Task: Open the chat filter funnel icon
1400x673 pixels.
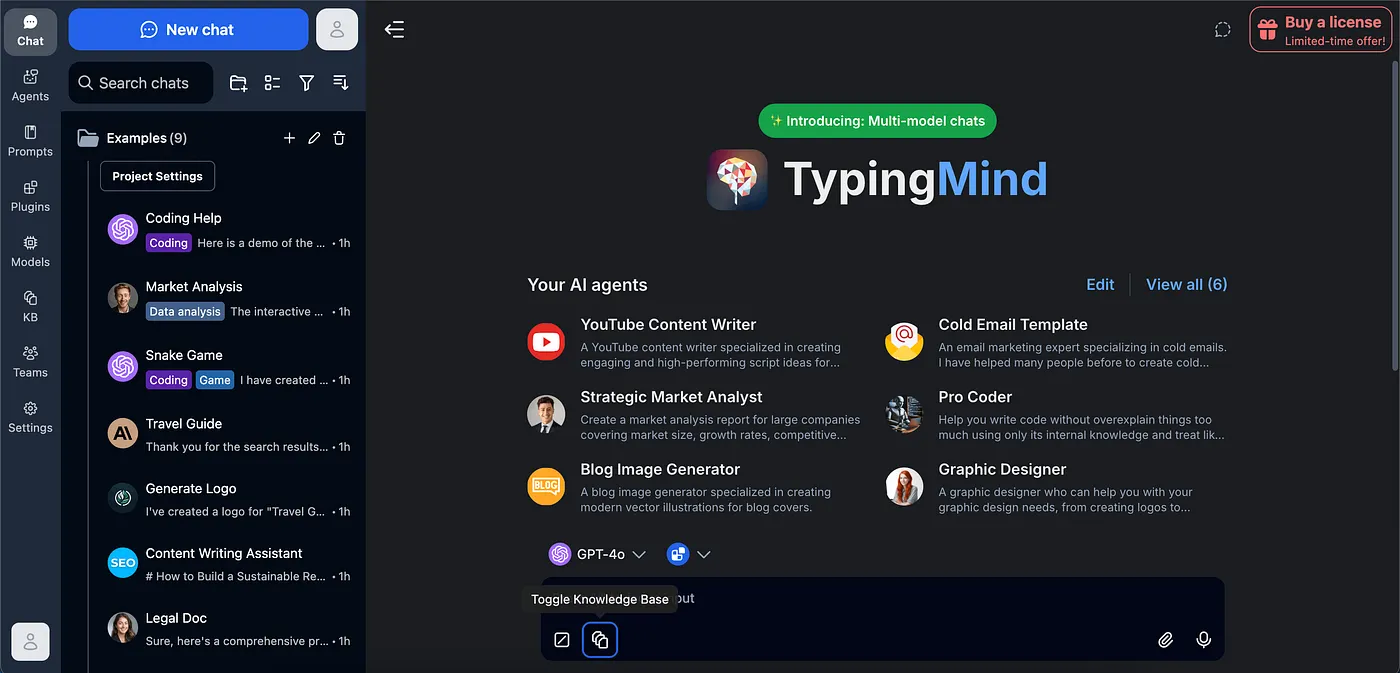Action: (307, 83)
